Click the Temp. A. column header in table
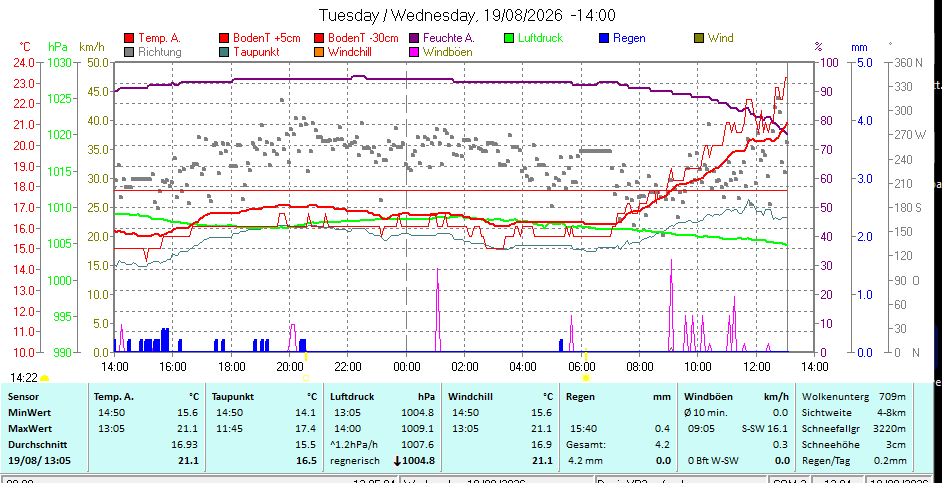Image resolution: width=942 pixels, height=483 pixels. (114, 396)
